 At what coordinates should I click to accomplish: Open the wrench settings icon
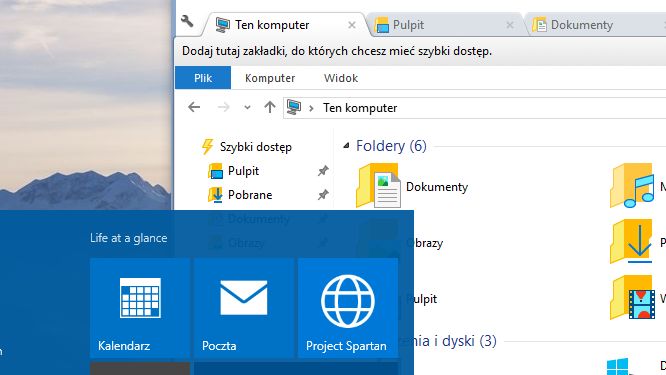click(187, 21)
